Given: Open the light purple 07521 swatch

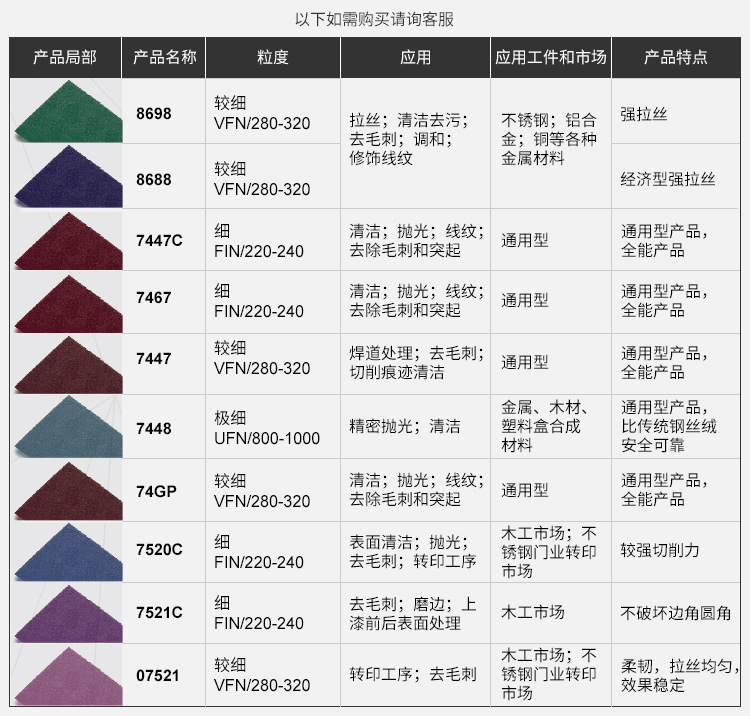Looking at the screenshot, I should click(x=66, y=677).
